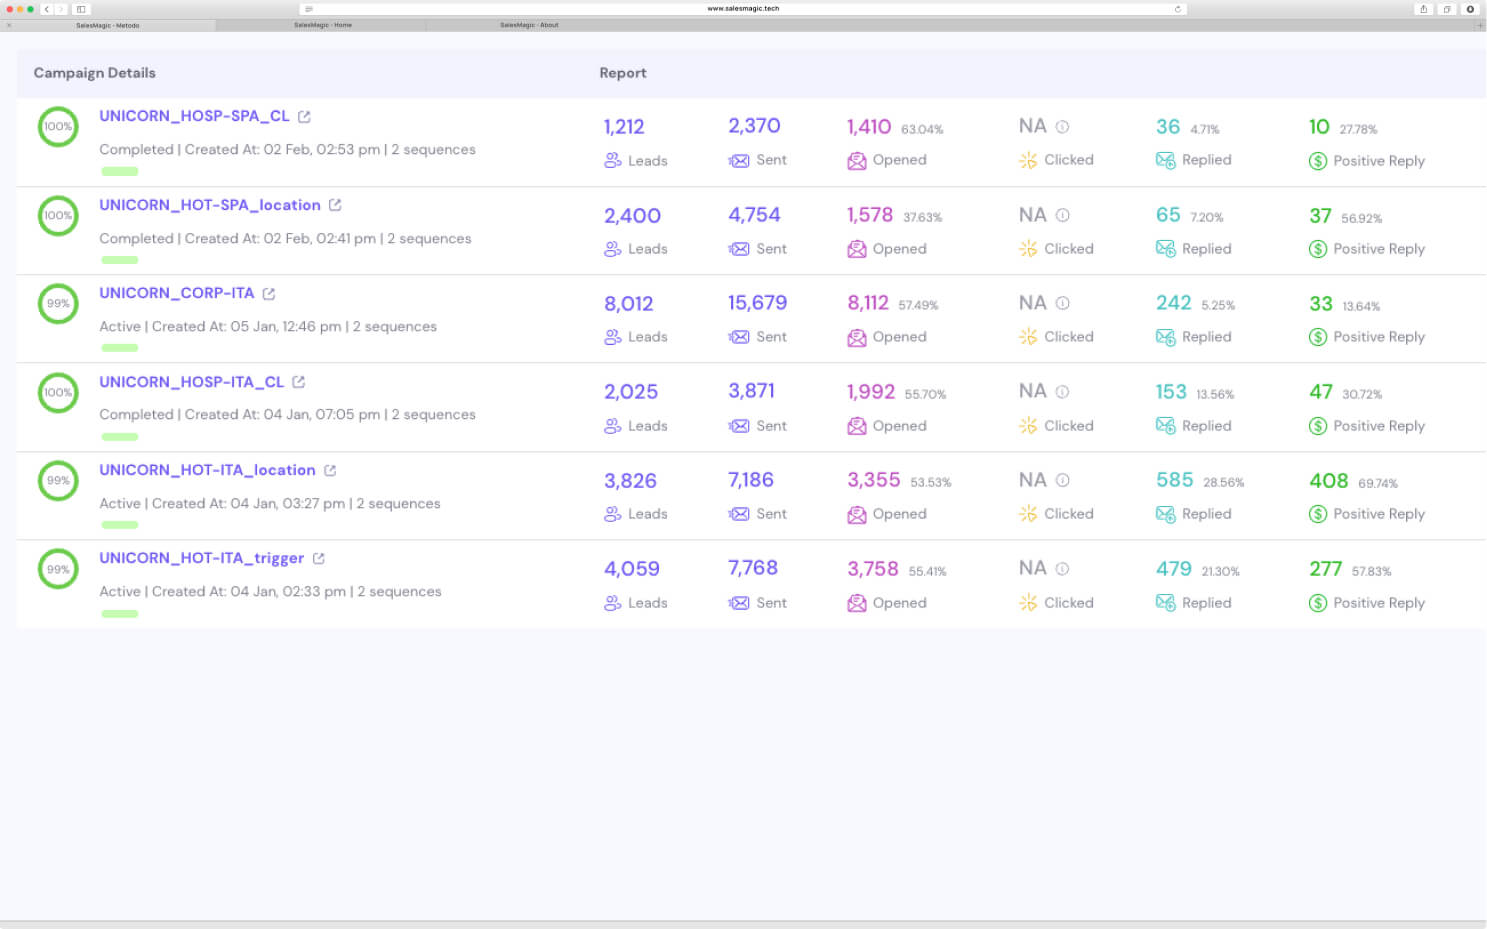Click the green progress bar under UNICORN_HOT-ITA_trigger
Image resolution: width=1487 pixels, height=929 pixels.
point(120,613)
